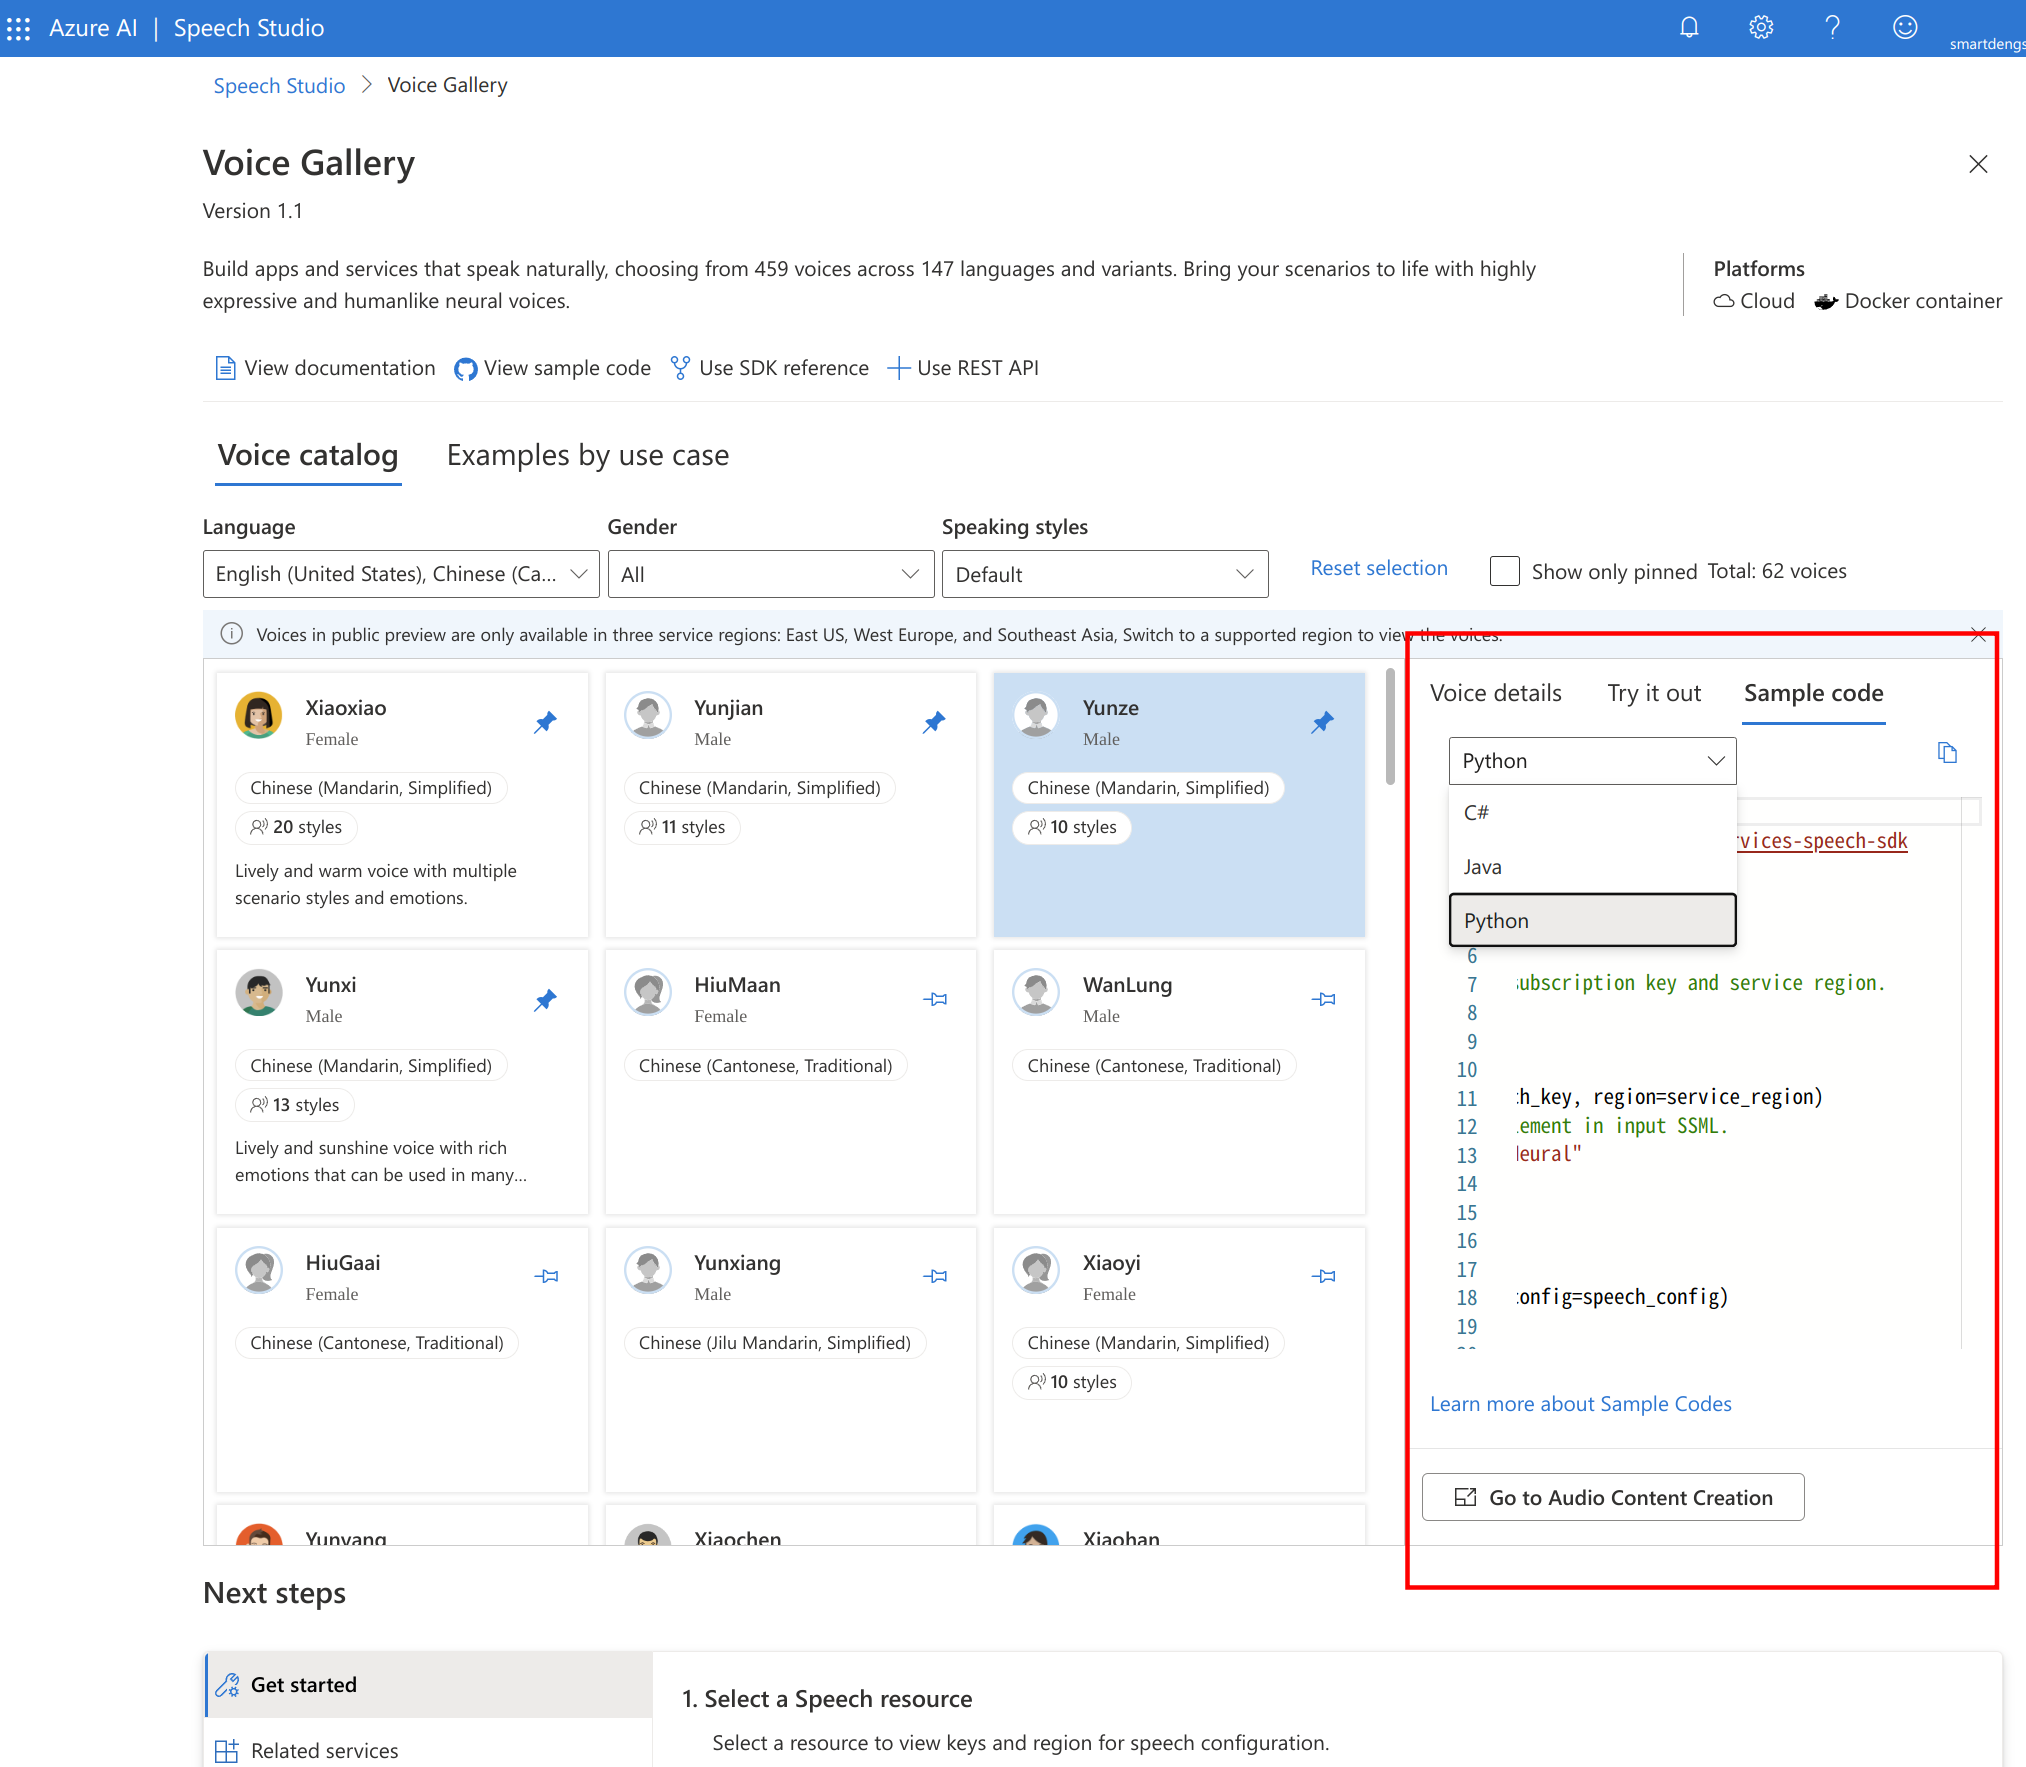Image resolution: width=2026 pixels, height=1767 pixels.
Task: Open settings gear icon
Action: pyautogui.click(x=1761, y=28)
